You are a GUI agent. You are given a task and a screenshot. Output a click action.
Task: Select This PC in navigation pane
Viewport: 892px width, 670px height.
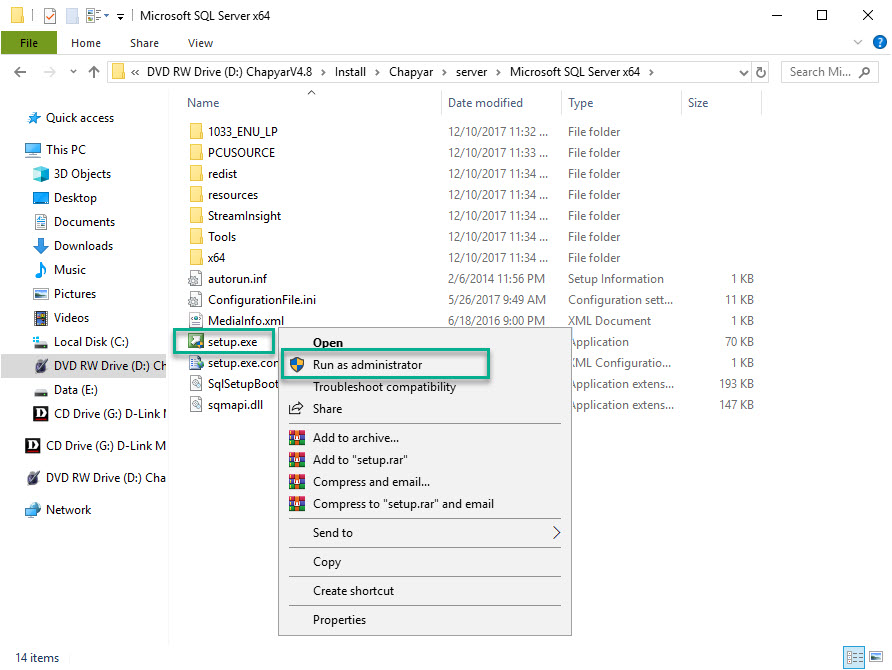pyautogui.click(x=66, y=150)
